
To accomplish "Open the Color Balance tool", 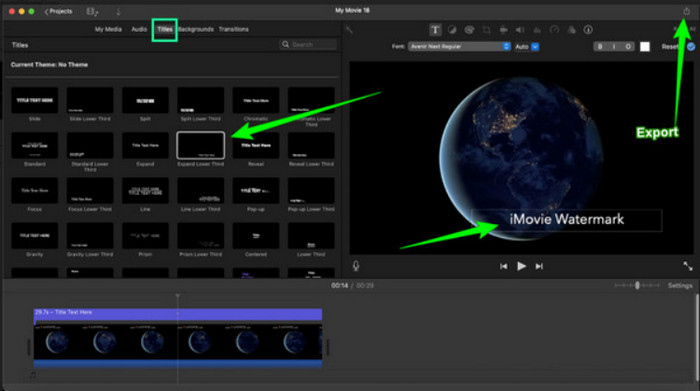I will 452,30.
